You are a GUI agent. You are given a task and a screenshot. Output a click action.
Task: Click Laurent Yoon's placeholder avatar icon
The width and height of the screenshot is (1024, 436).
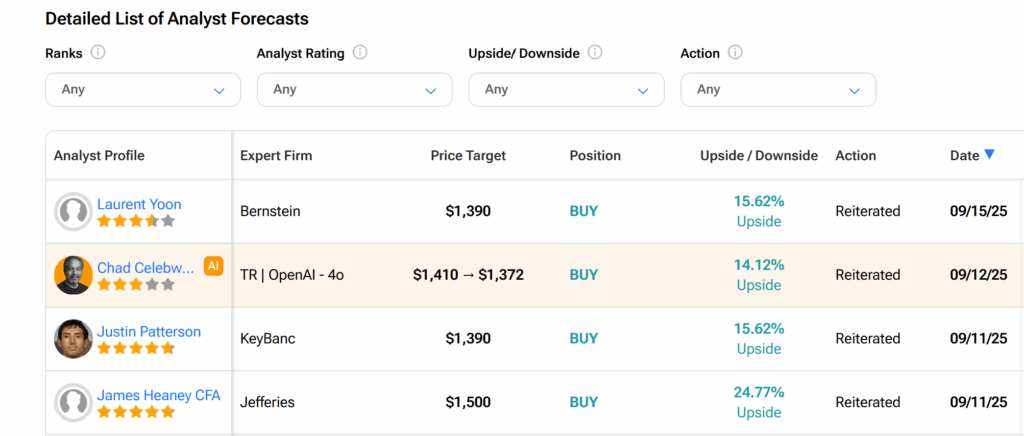pos(73,212)
